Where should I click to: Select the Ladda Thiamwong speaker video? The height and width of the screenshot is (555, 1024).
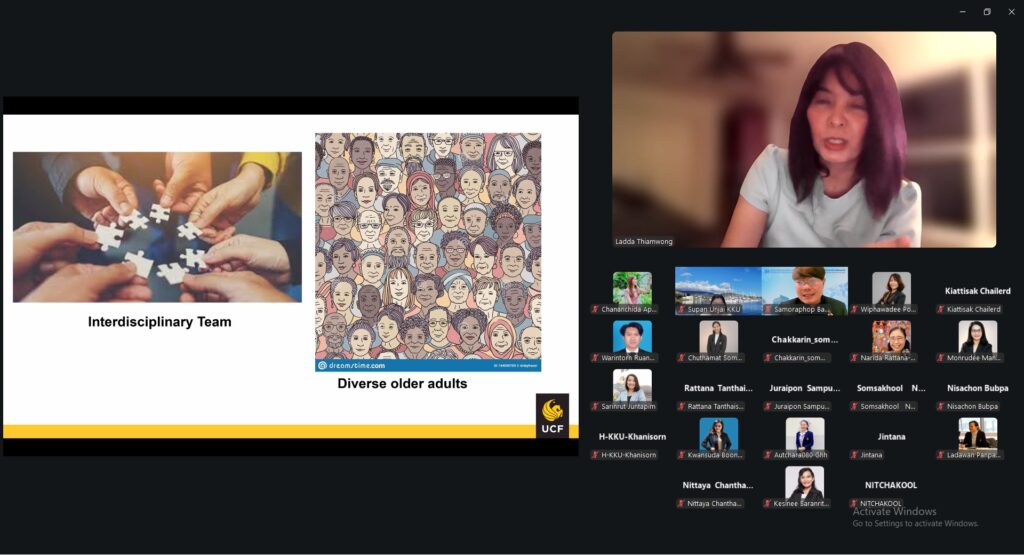coord(804,138)
